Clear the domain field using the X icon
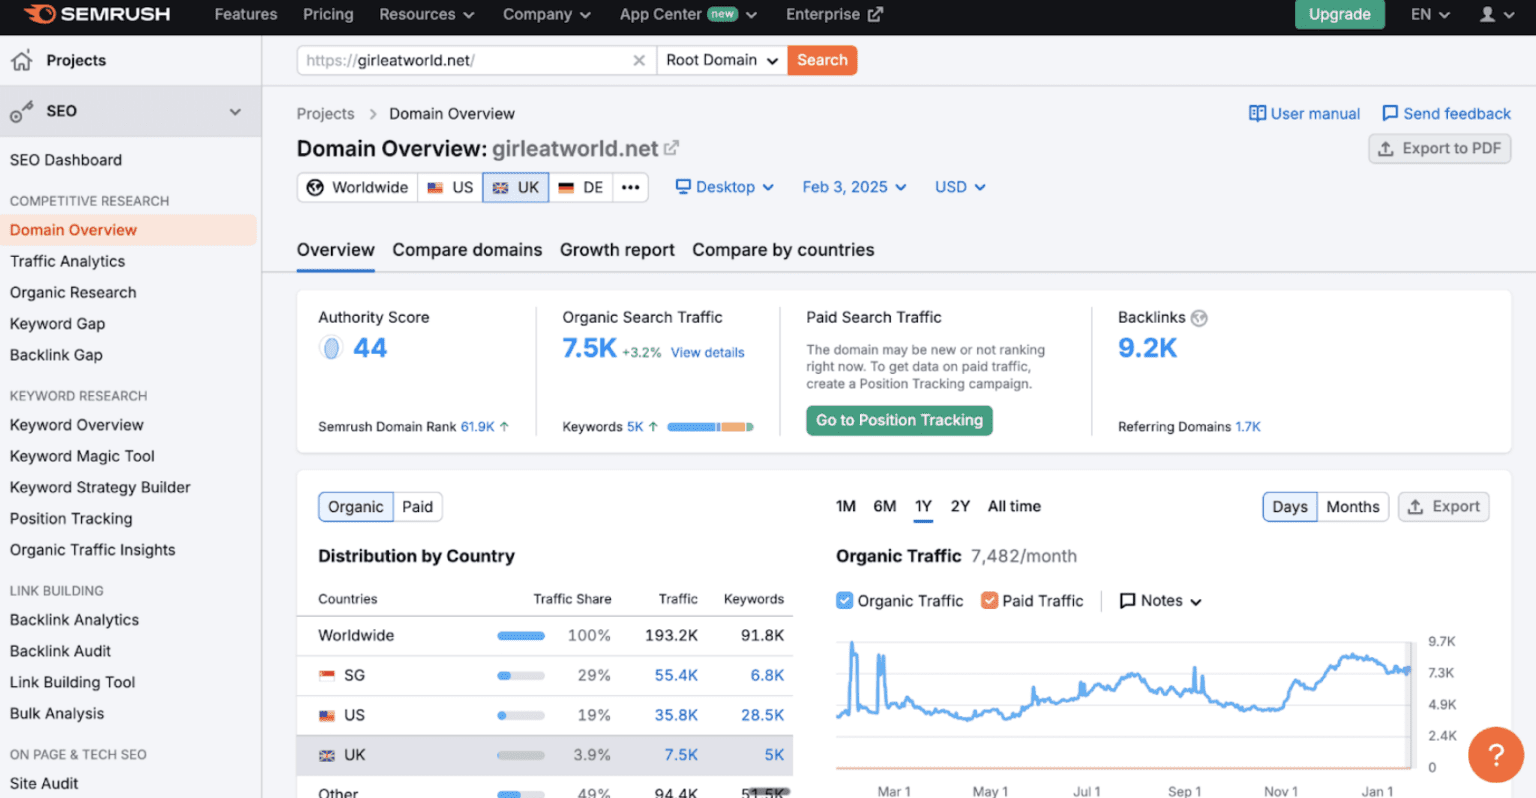Viewport: 1536px width, 798px height. point(639,60)
